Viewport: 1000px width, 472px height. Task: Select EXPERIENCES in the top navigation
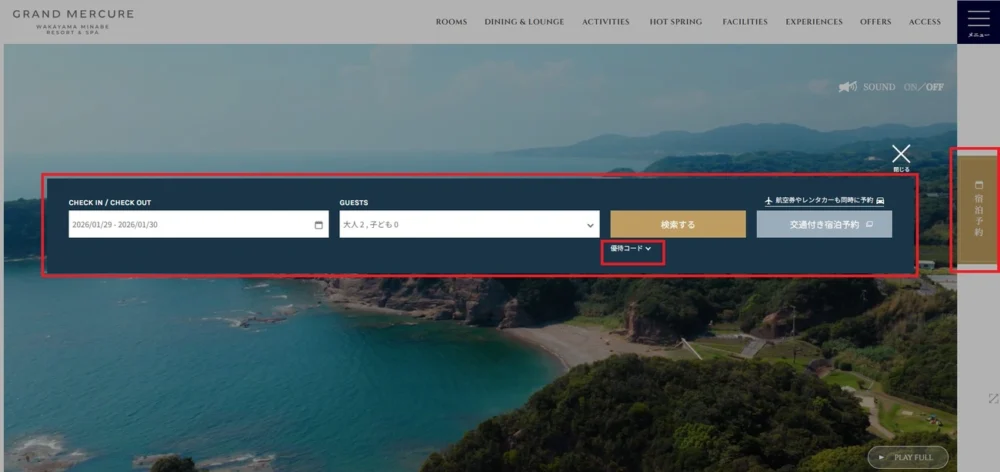tap(813, 22)
